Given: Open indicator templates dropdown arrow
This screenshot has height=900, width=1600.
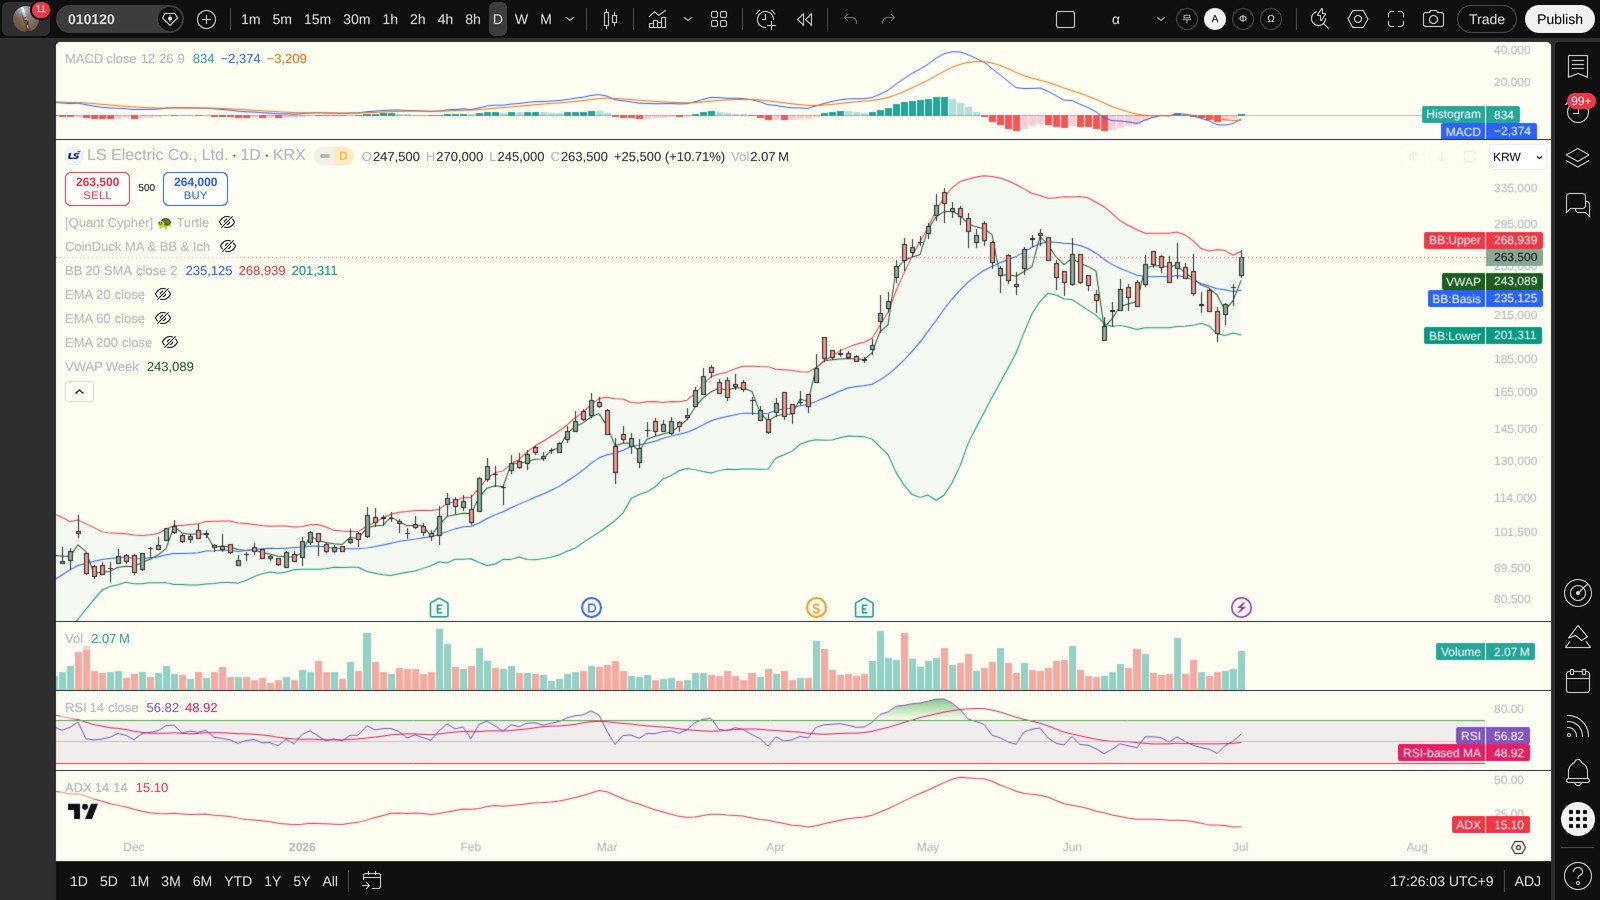Looking at the screenshot, I should (x=688, y=19).
